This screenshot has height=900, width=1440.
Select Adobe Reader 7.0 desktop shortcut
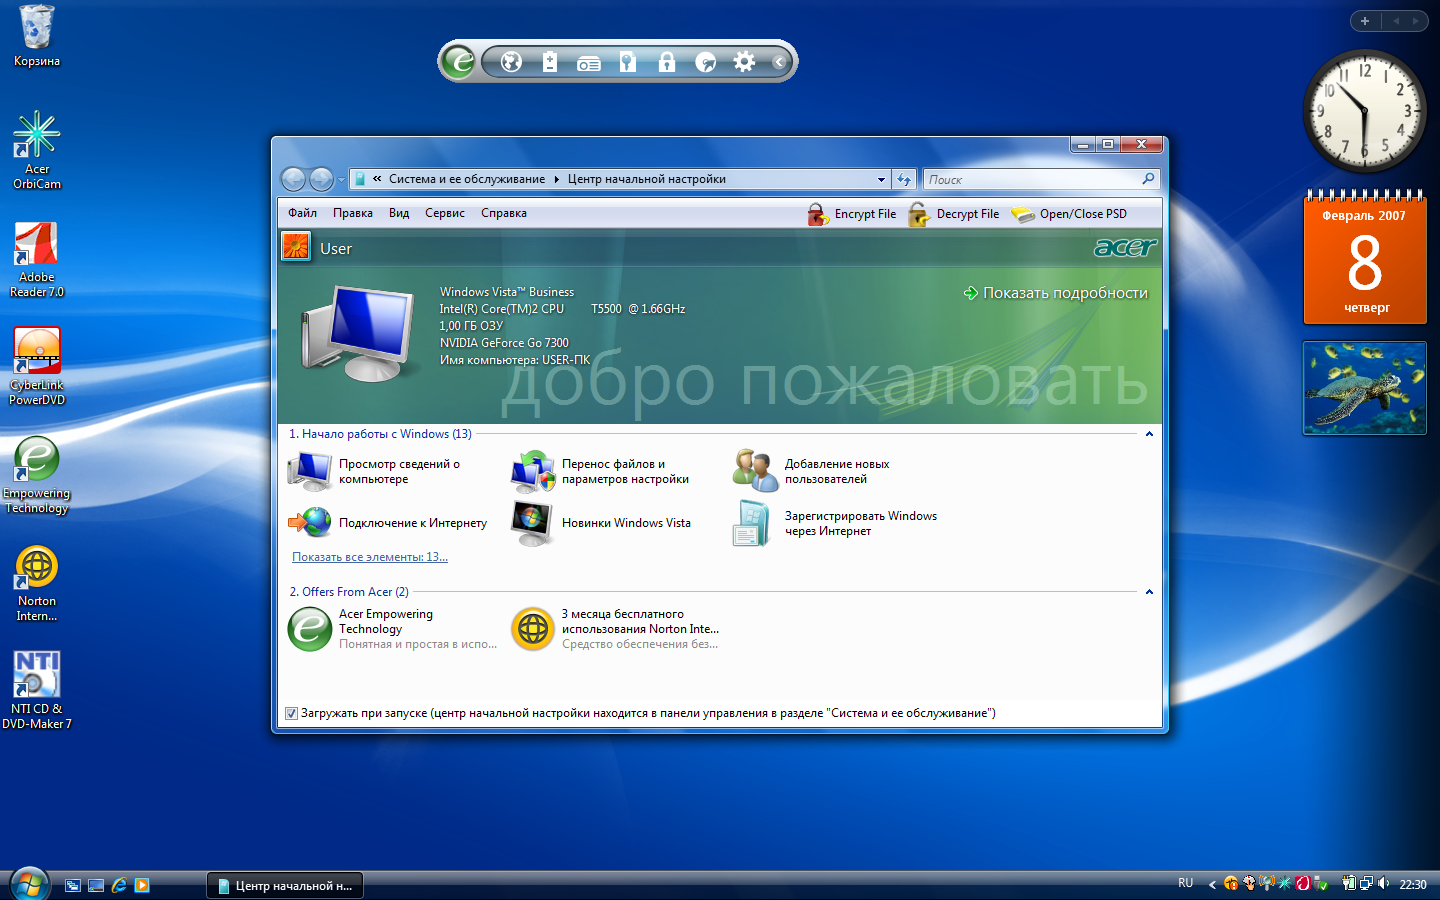click(37, 260)
